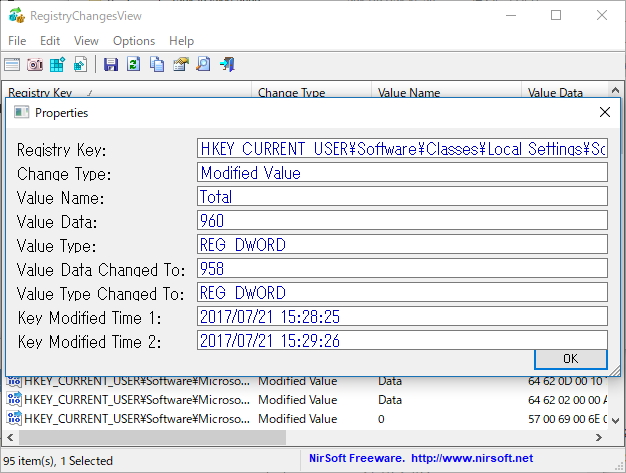Click the registry icon on the row with Value Name 0
Viewport: 626px width, 473px height.
pyautogui.click(x=14, y=418)
